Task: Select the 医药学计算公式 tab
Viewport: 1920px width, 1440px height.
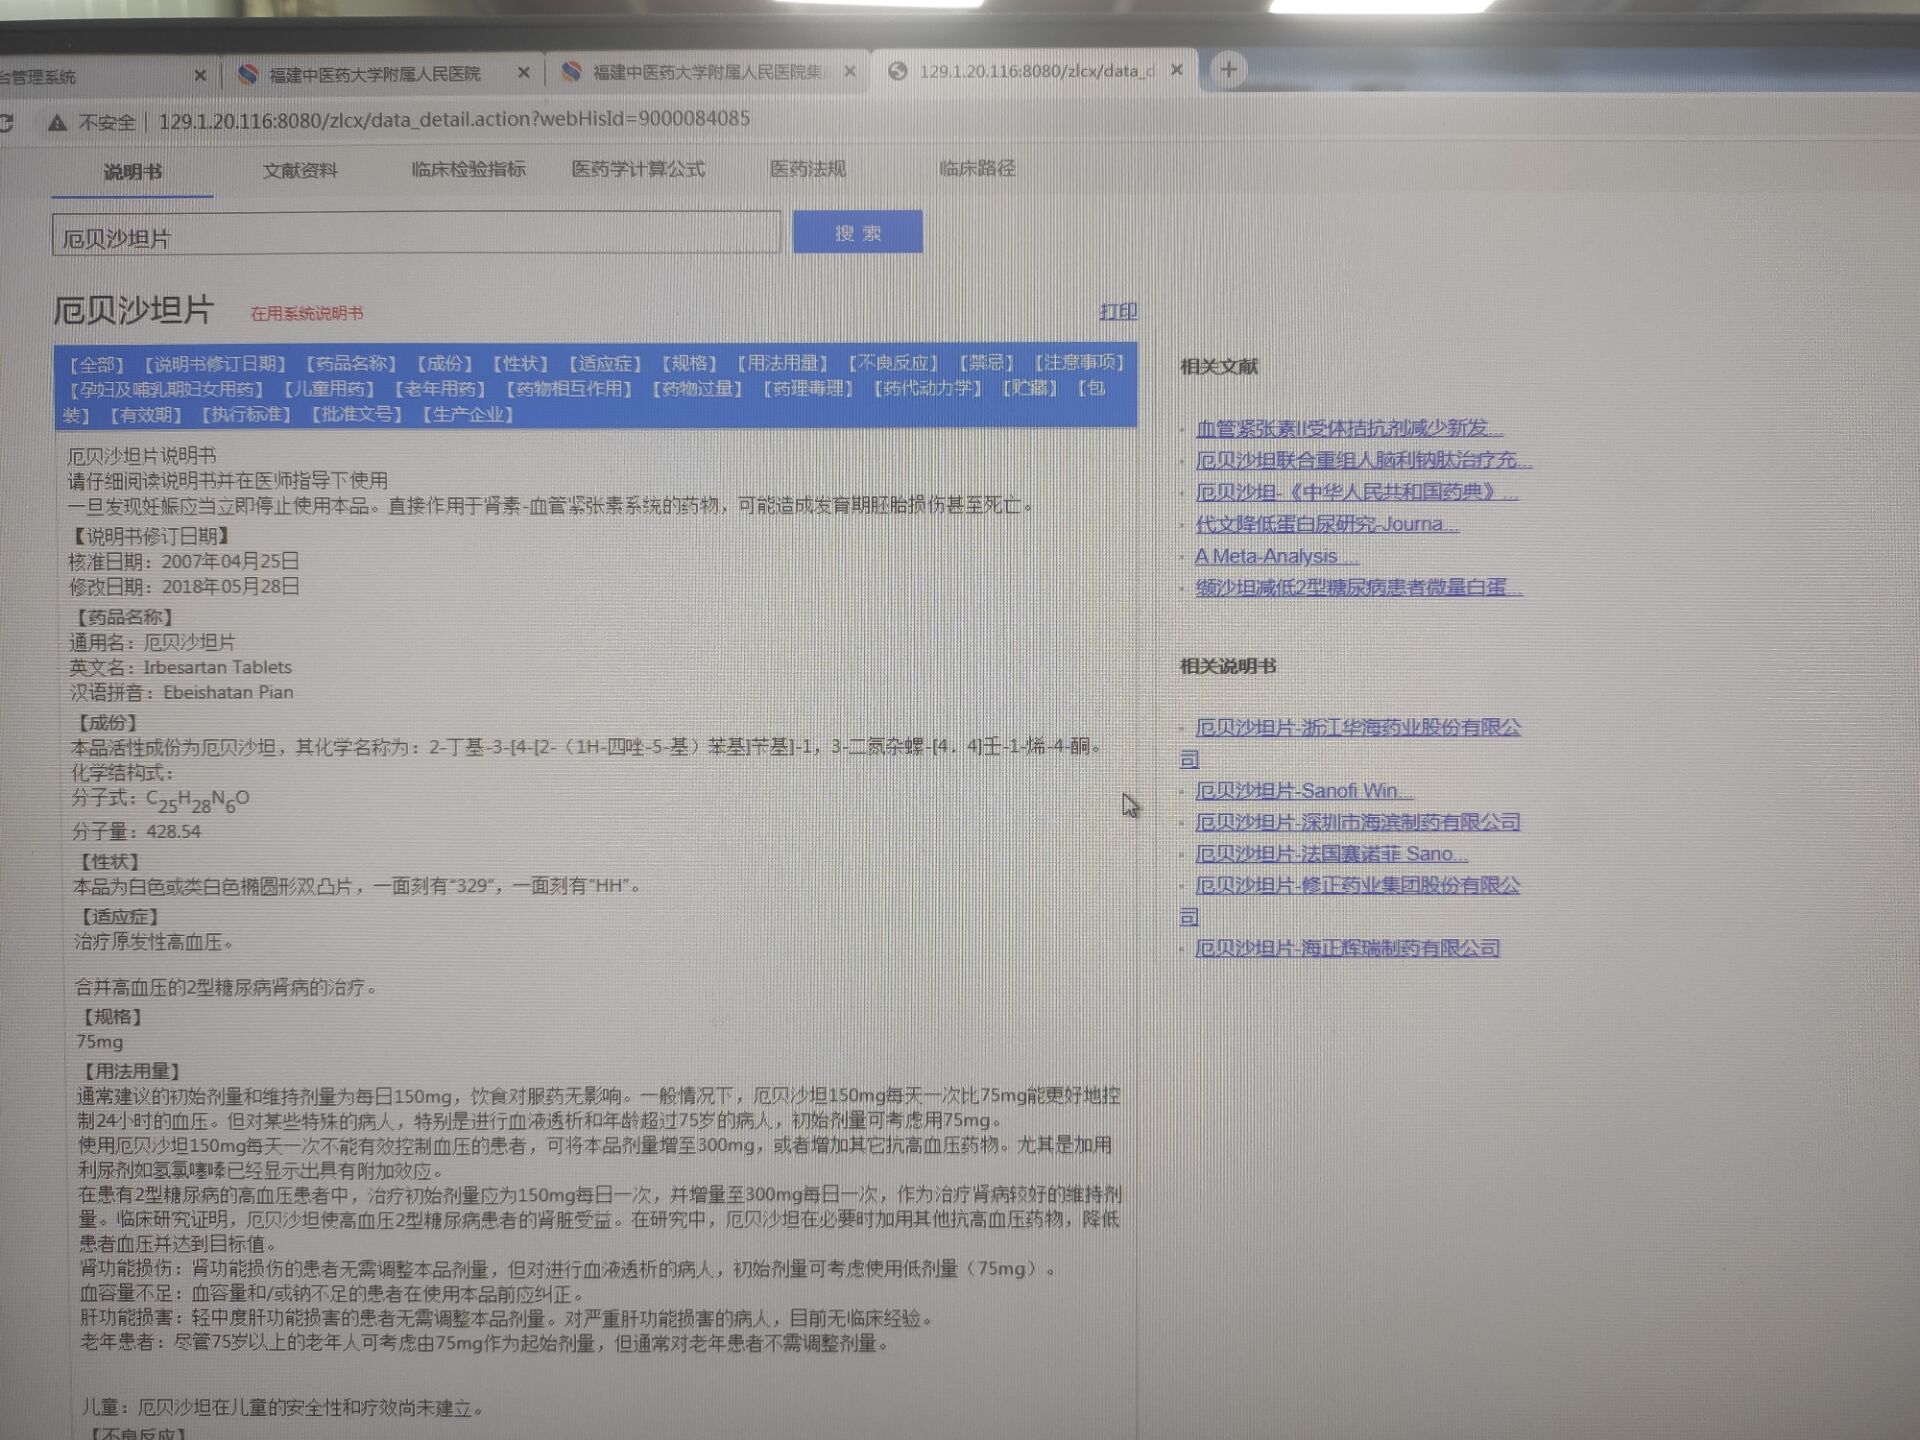Action: (637, 169)
